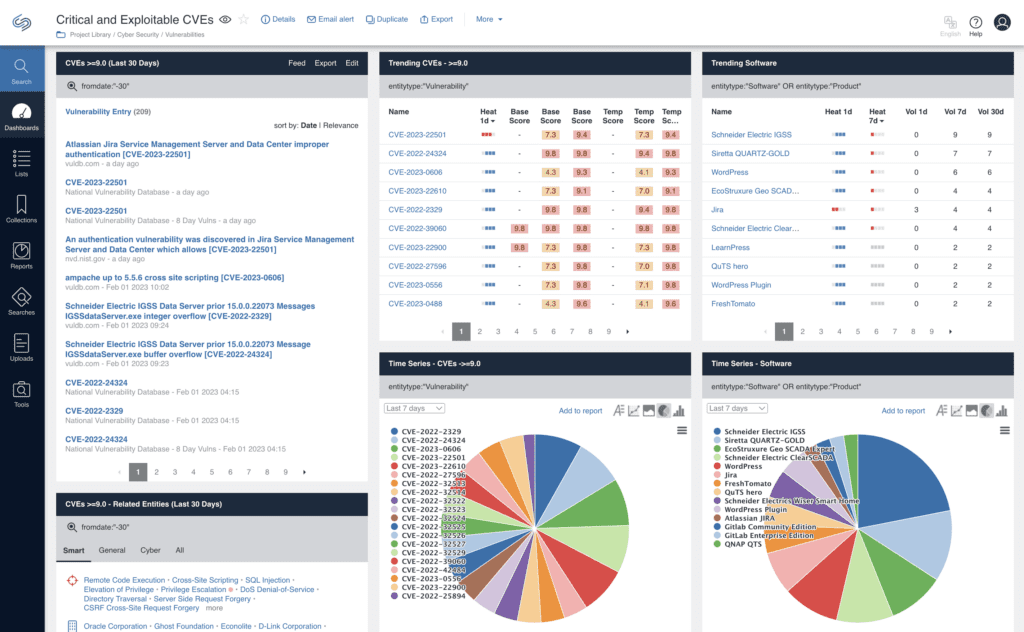Select line chart icon in Time Series Software
The height and width of the screenshot is (632, 1024).
[956, 411]
